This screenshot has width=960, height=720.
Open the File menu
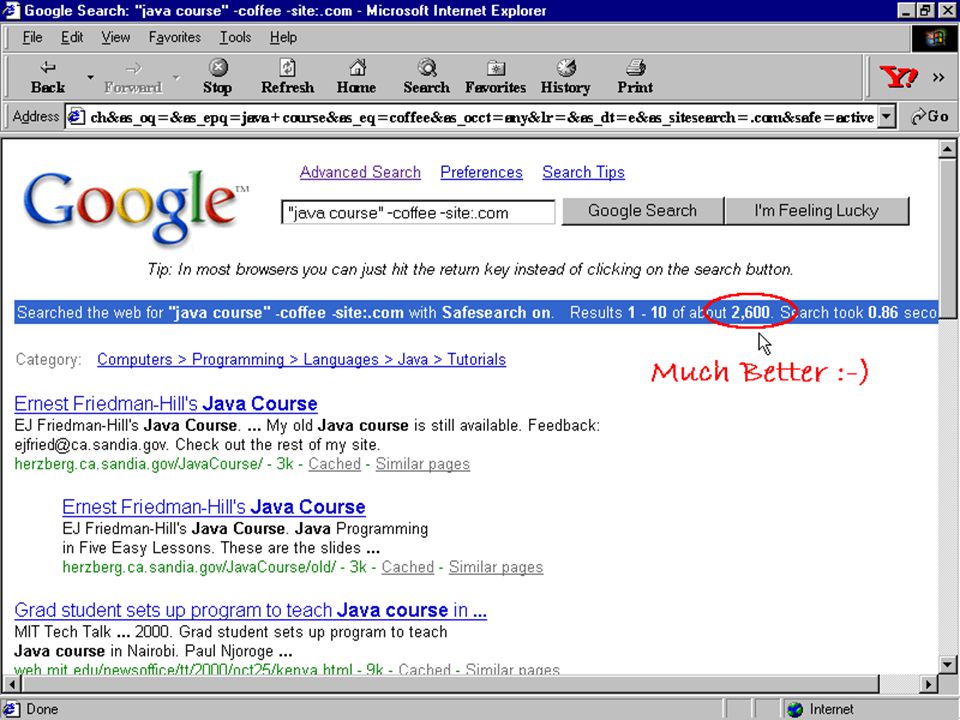pyautogui.click(x=32, y=37)
